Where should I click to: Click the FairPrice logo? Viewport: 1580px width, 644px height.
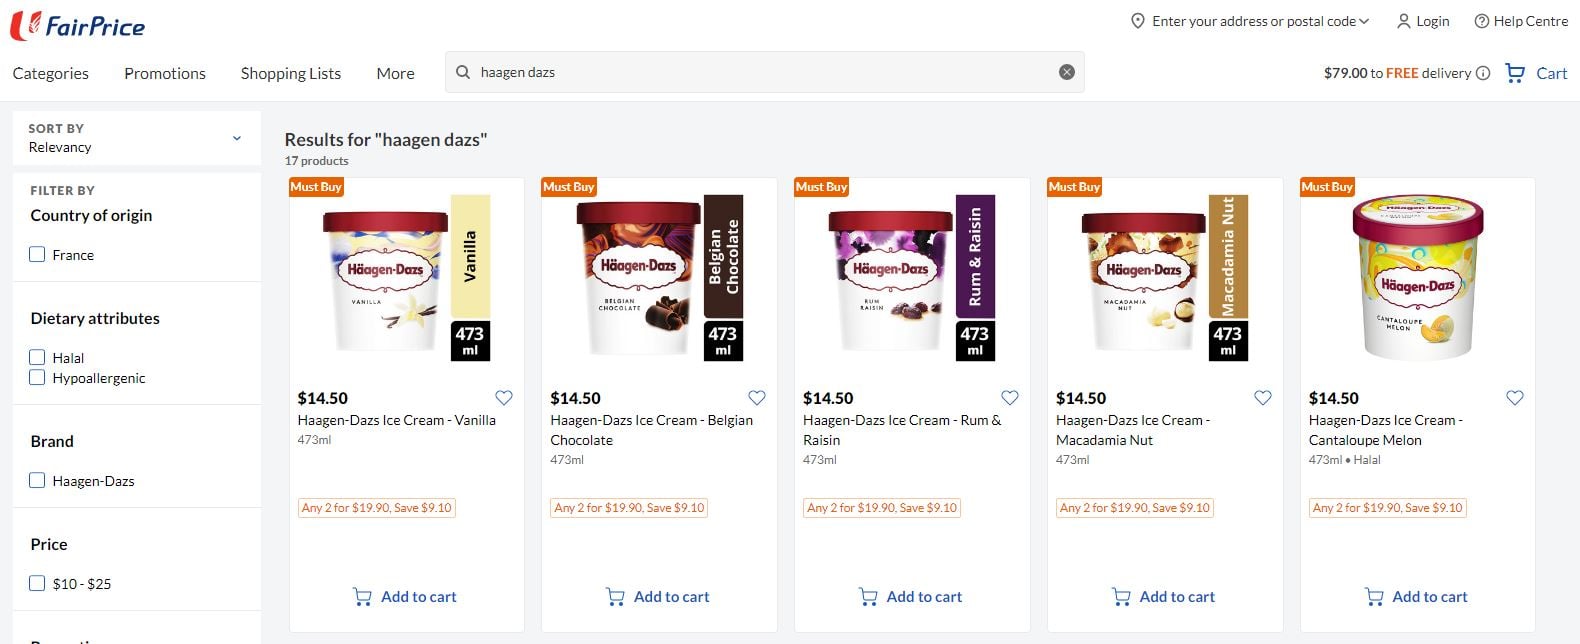[78, 26]
